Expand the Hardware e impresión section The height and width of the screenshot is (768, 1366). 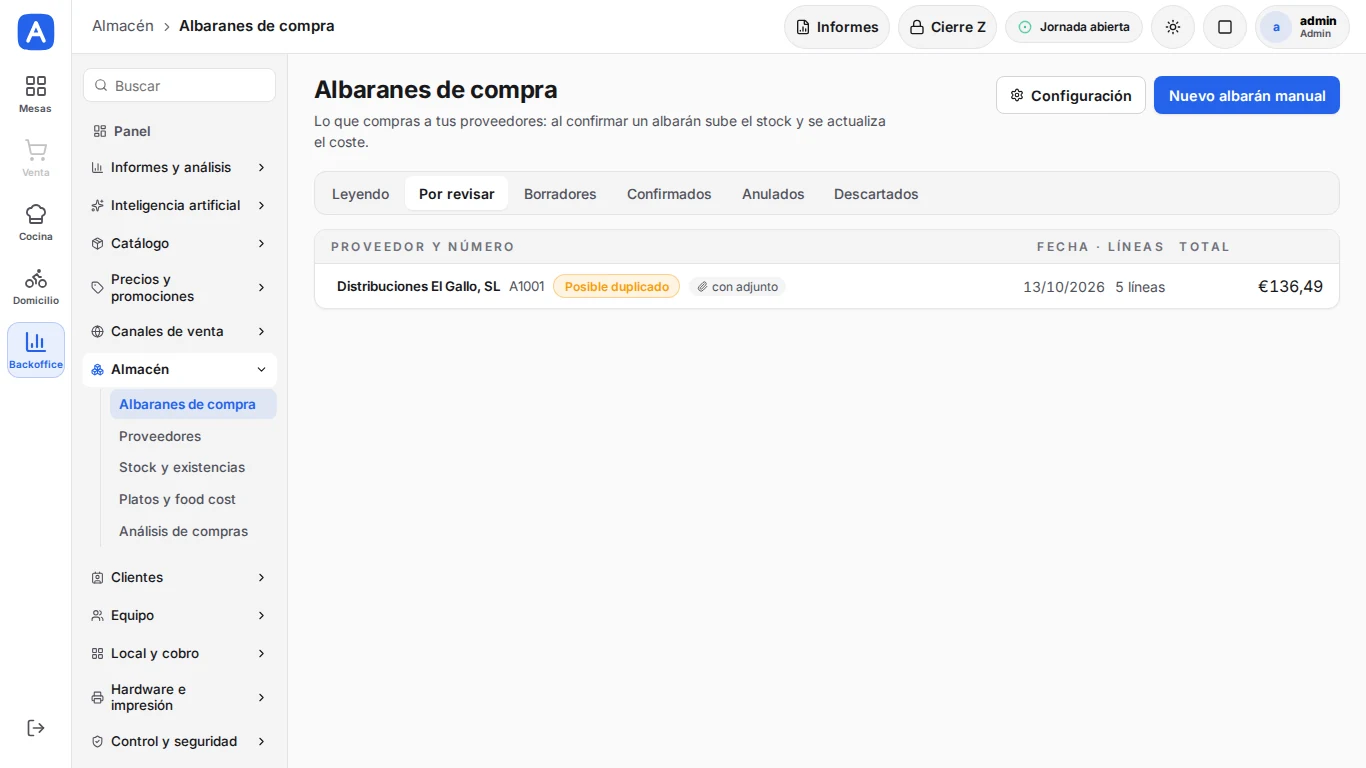tap(179, 697)
